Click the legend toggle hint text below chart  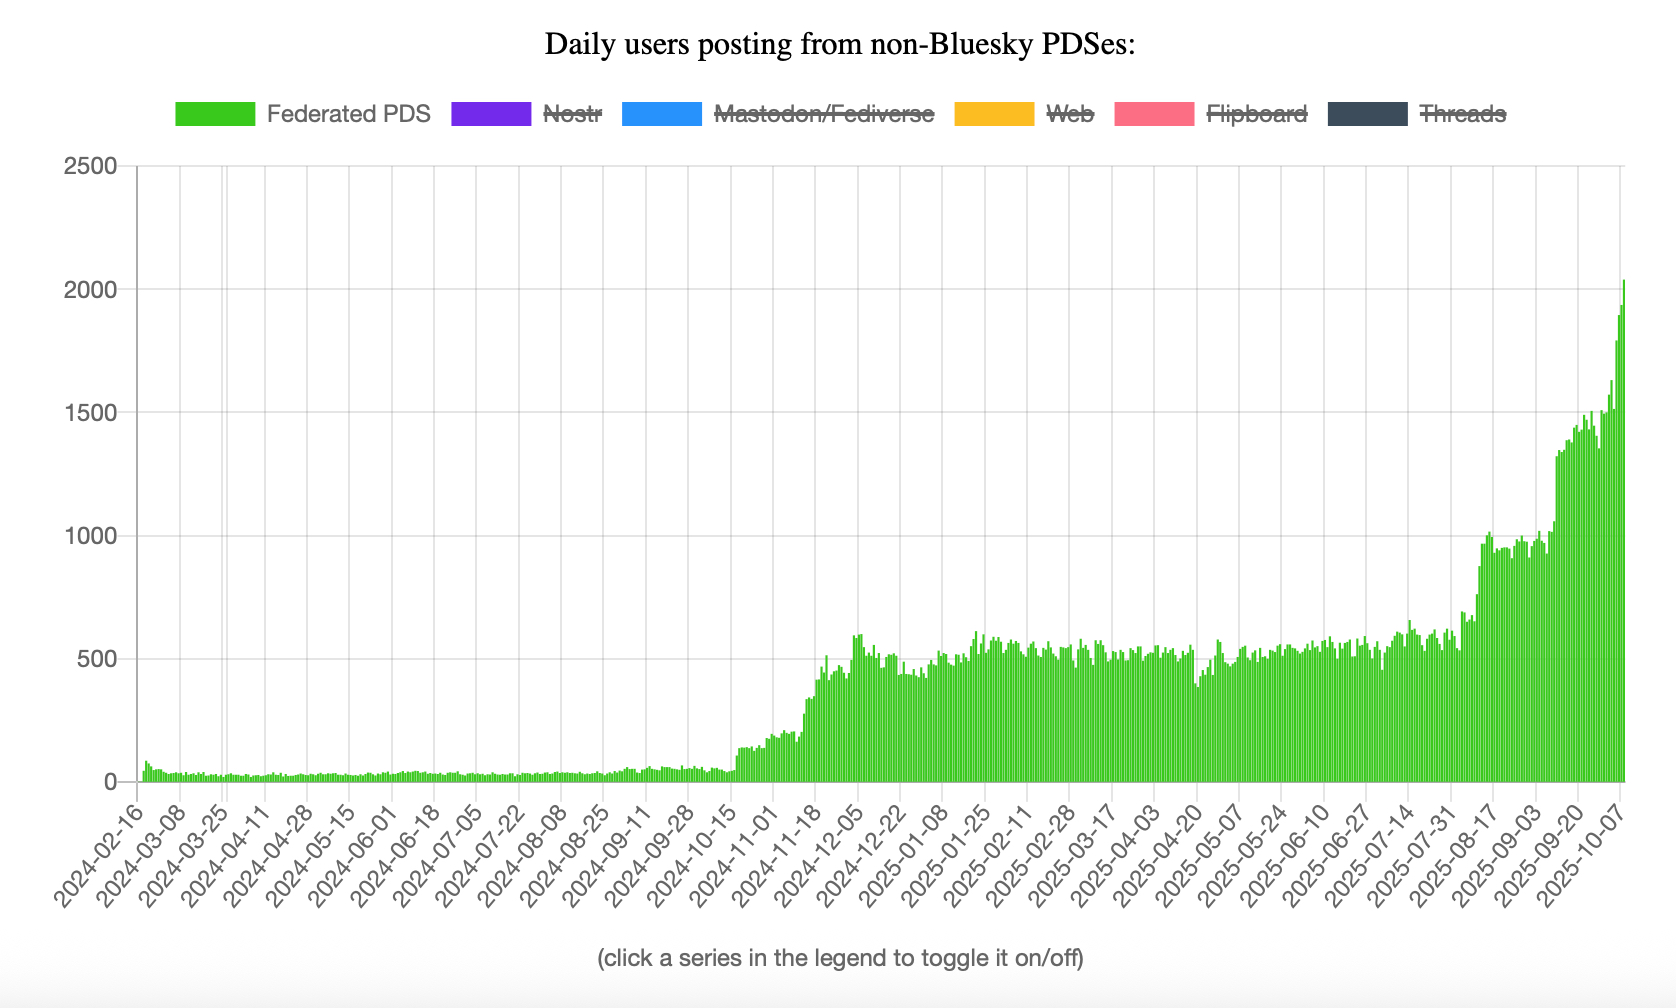[840, 958]
